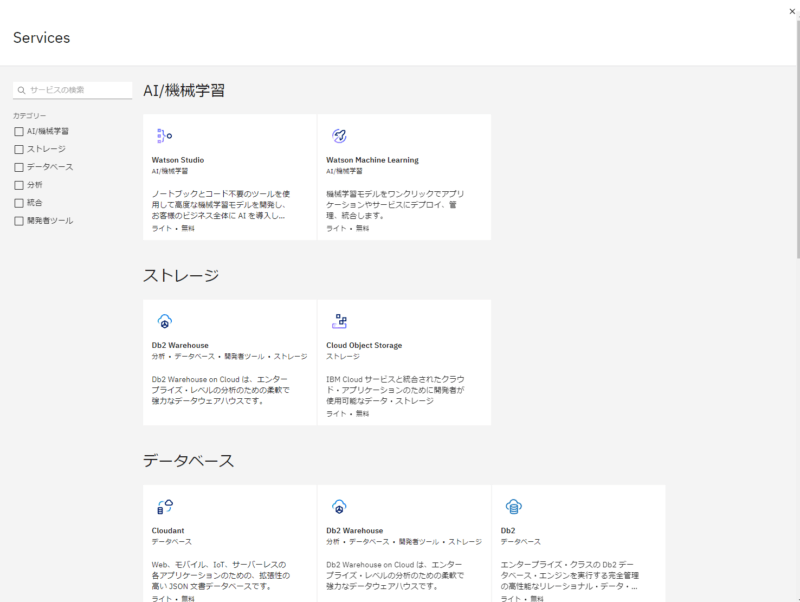Open the Cloud Object Storage card title
800x602 pixels.
[x=364, y=345]
